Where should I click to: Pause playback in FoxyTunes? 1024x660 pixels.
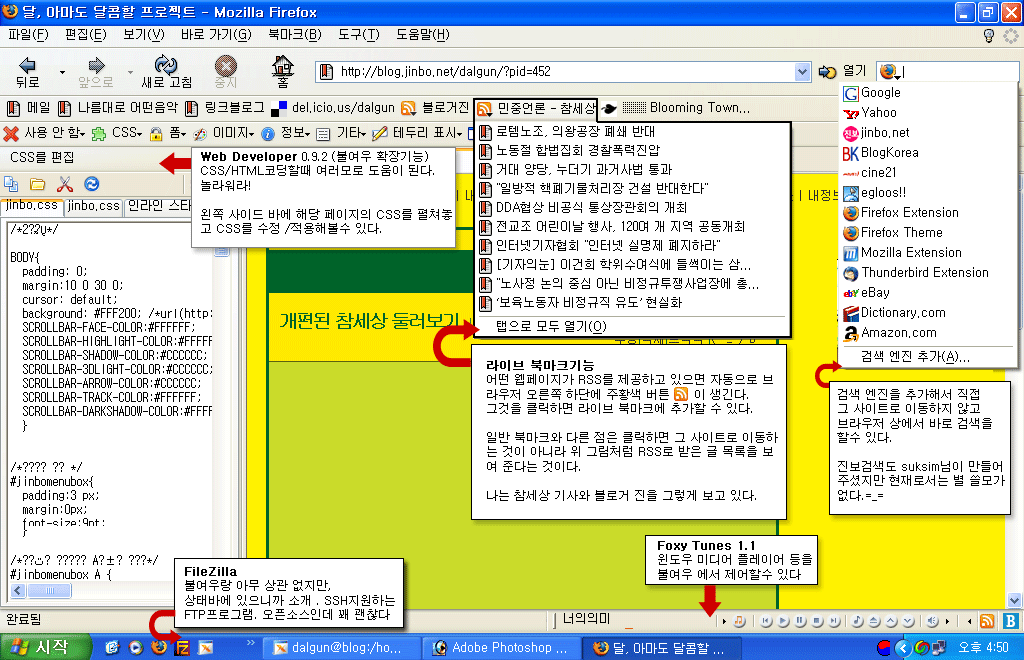(x=801, y=621)
